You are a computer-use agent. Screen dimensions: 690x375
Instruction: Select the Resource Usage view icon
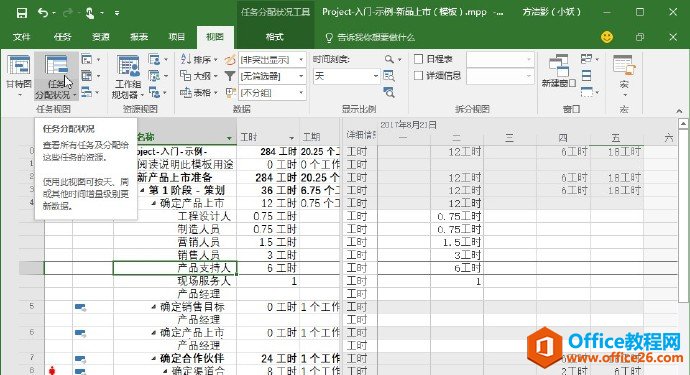click(154, 59)
